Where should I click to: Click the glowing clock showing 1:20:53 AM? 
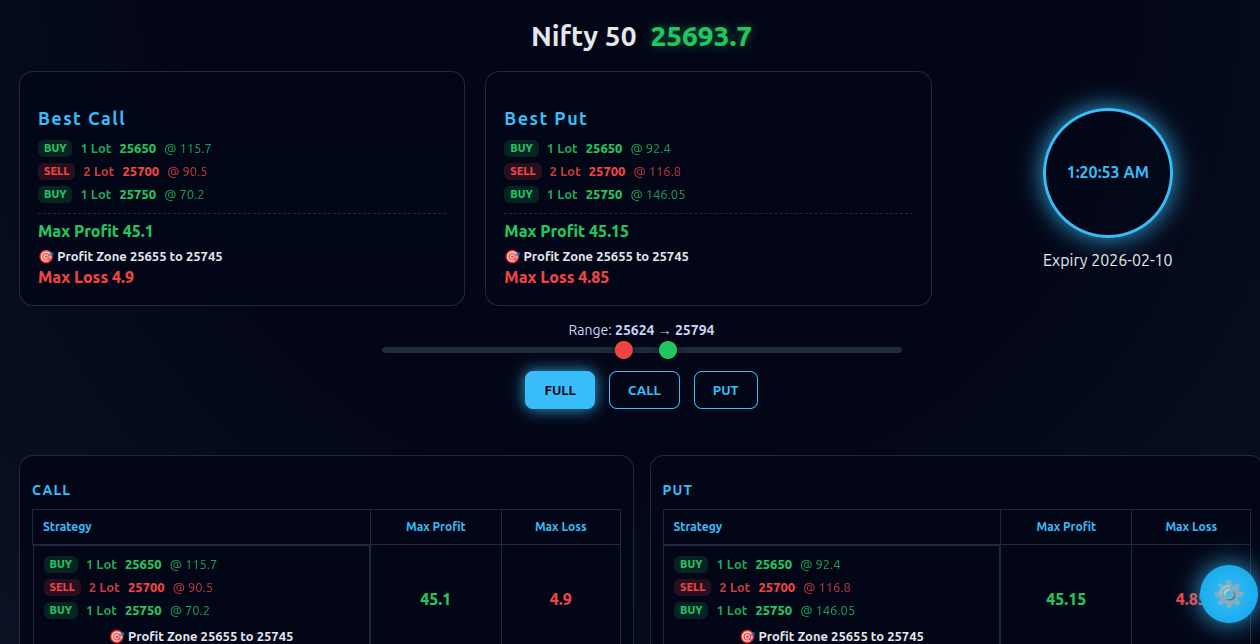pos(1107,172)
